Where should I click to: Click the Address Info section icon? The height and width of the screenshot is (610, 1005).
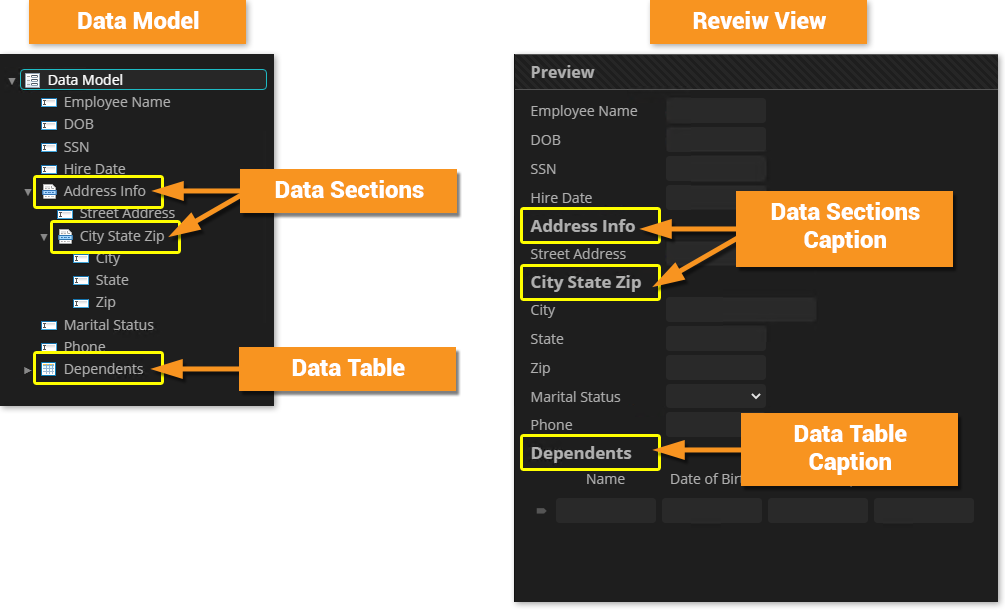coord(49,191)
